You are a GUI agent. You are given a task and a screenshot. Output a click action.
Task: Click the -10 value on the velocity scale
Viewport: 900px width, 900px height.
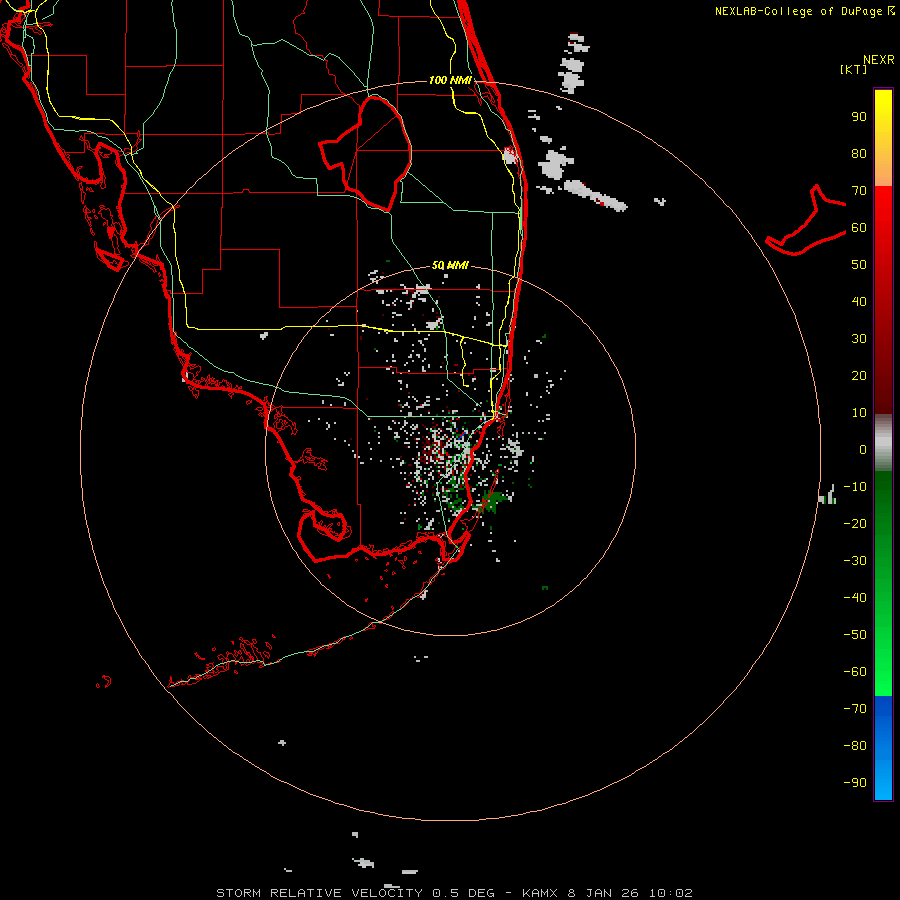[855, 487]
